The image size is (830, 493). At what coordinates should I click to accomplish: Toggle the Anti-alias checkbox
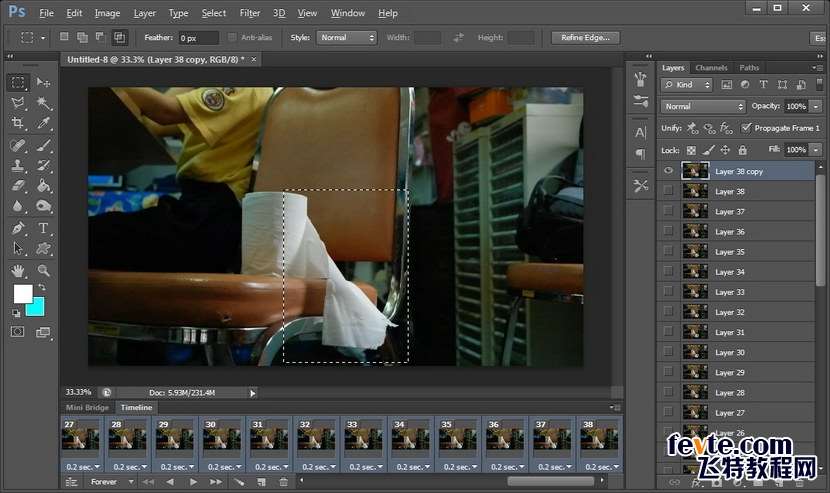232,37
